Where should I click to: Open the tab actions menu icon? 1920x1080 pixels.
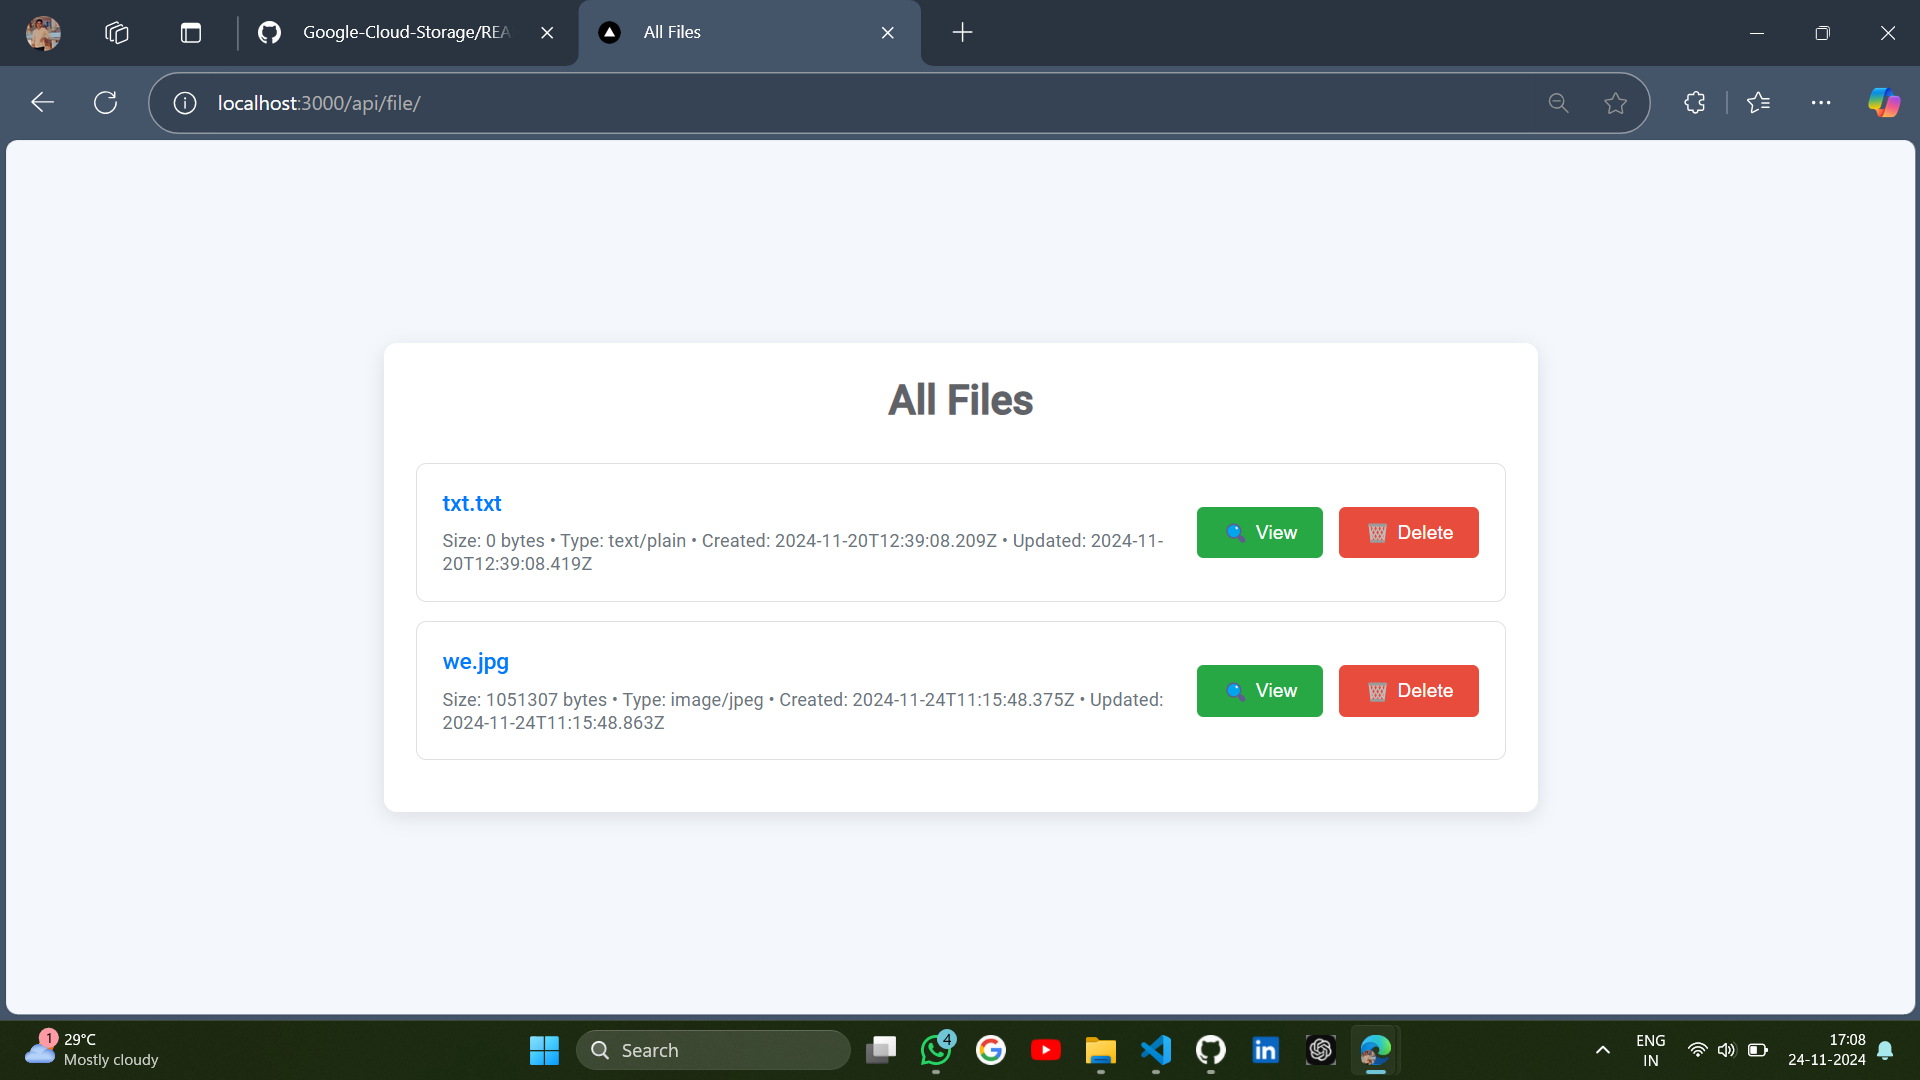[x=191, y=33]
